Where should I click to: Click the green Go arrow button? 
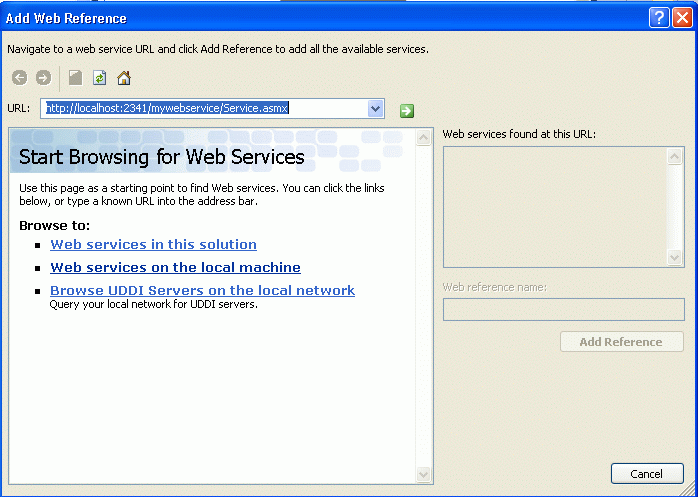tap(407, 110)
